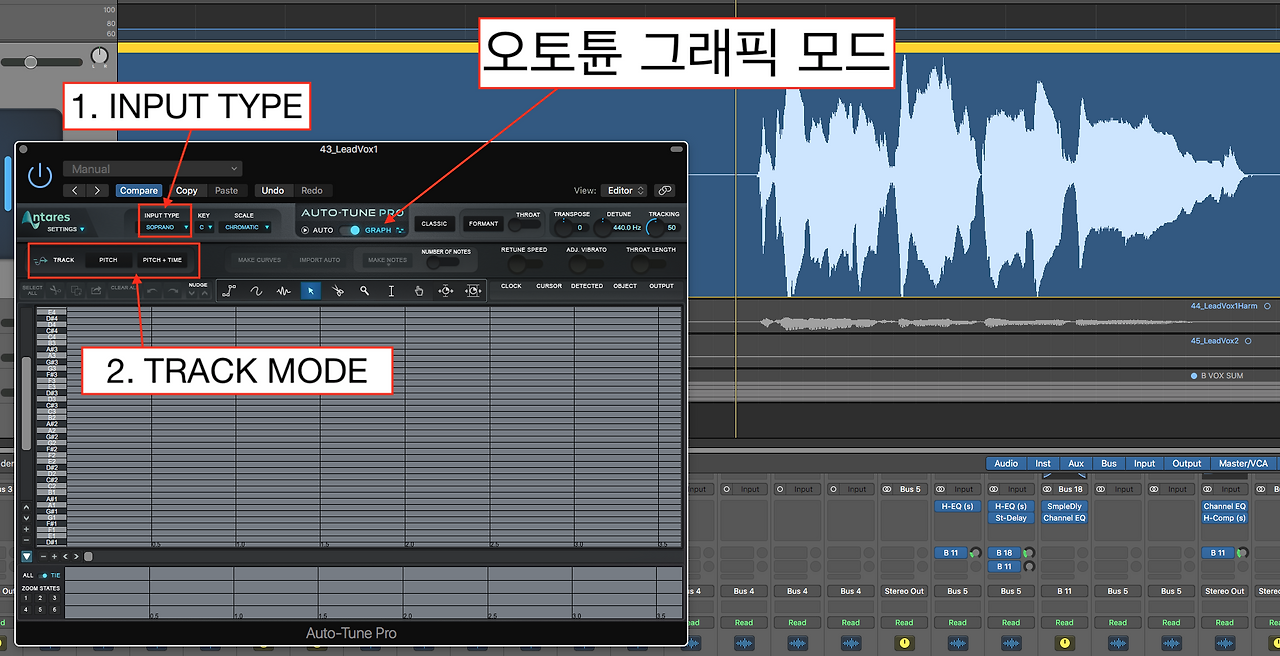Recall zoom state 6
Viewport: 1280px width, 656px height.
click(x=55, y=609)
